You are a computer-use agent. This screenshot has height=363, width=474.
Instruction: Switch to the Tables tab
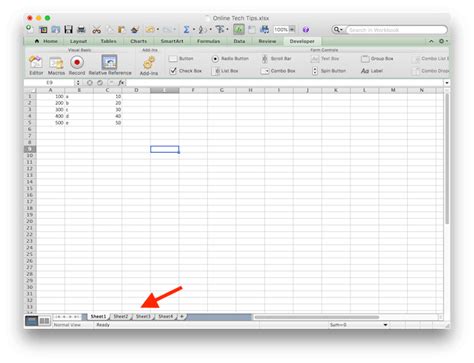coord(109,41)
